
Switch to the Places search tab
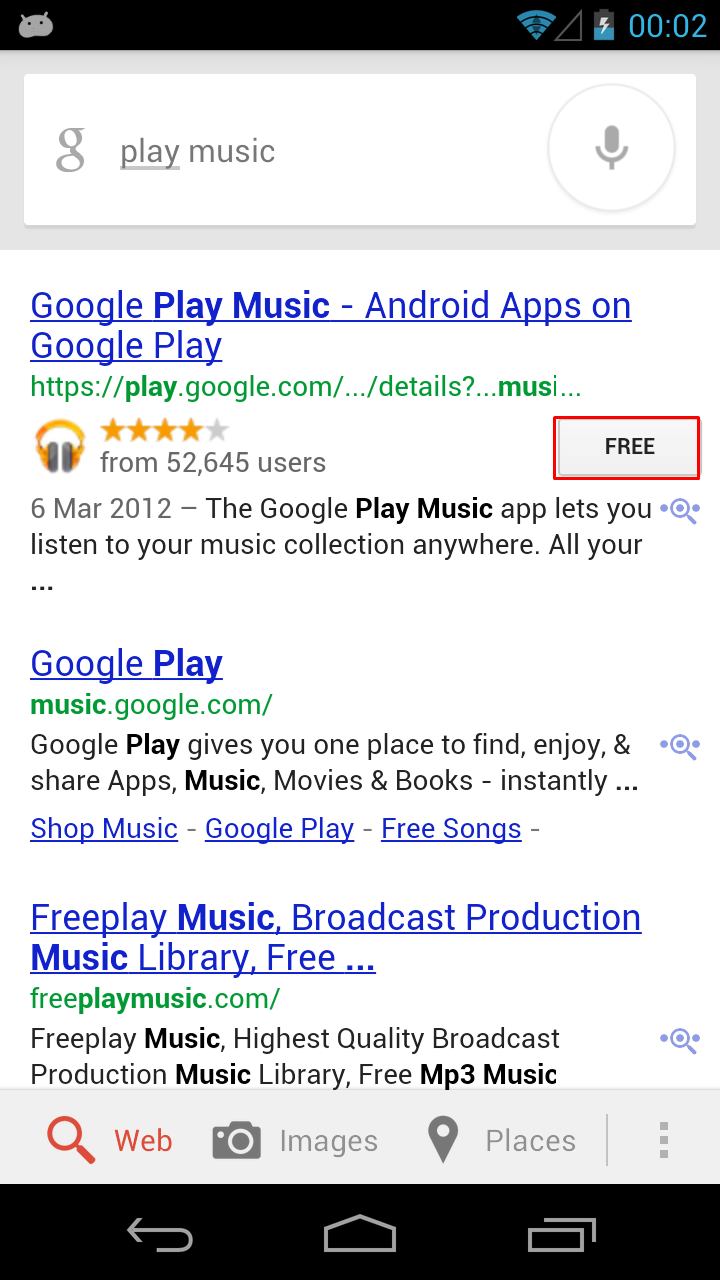(x=502, y=1140)
